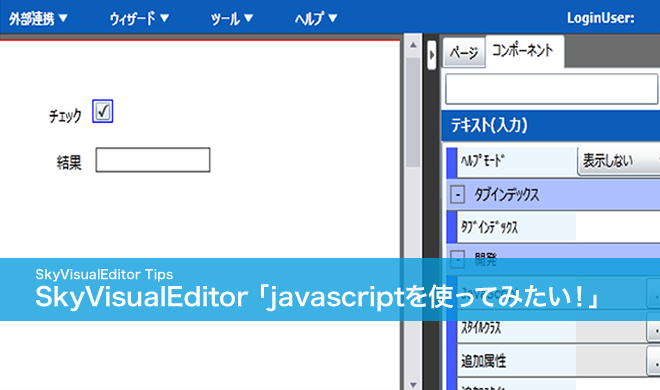Open the ウィザード menu
Screen dimensions: 660x390
coord(139,19)
